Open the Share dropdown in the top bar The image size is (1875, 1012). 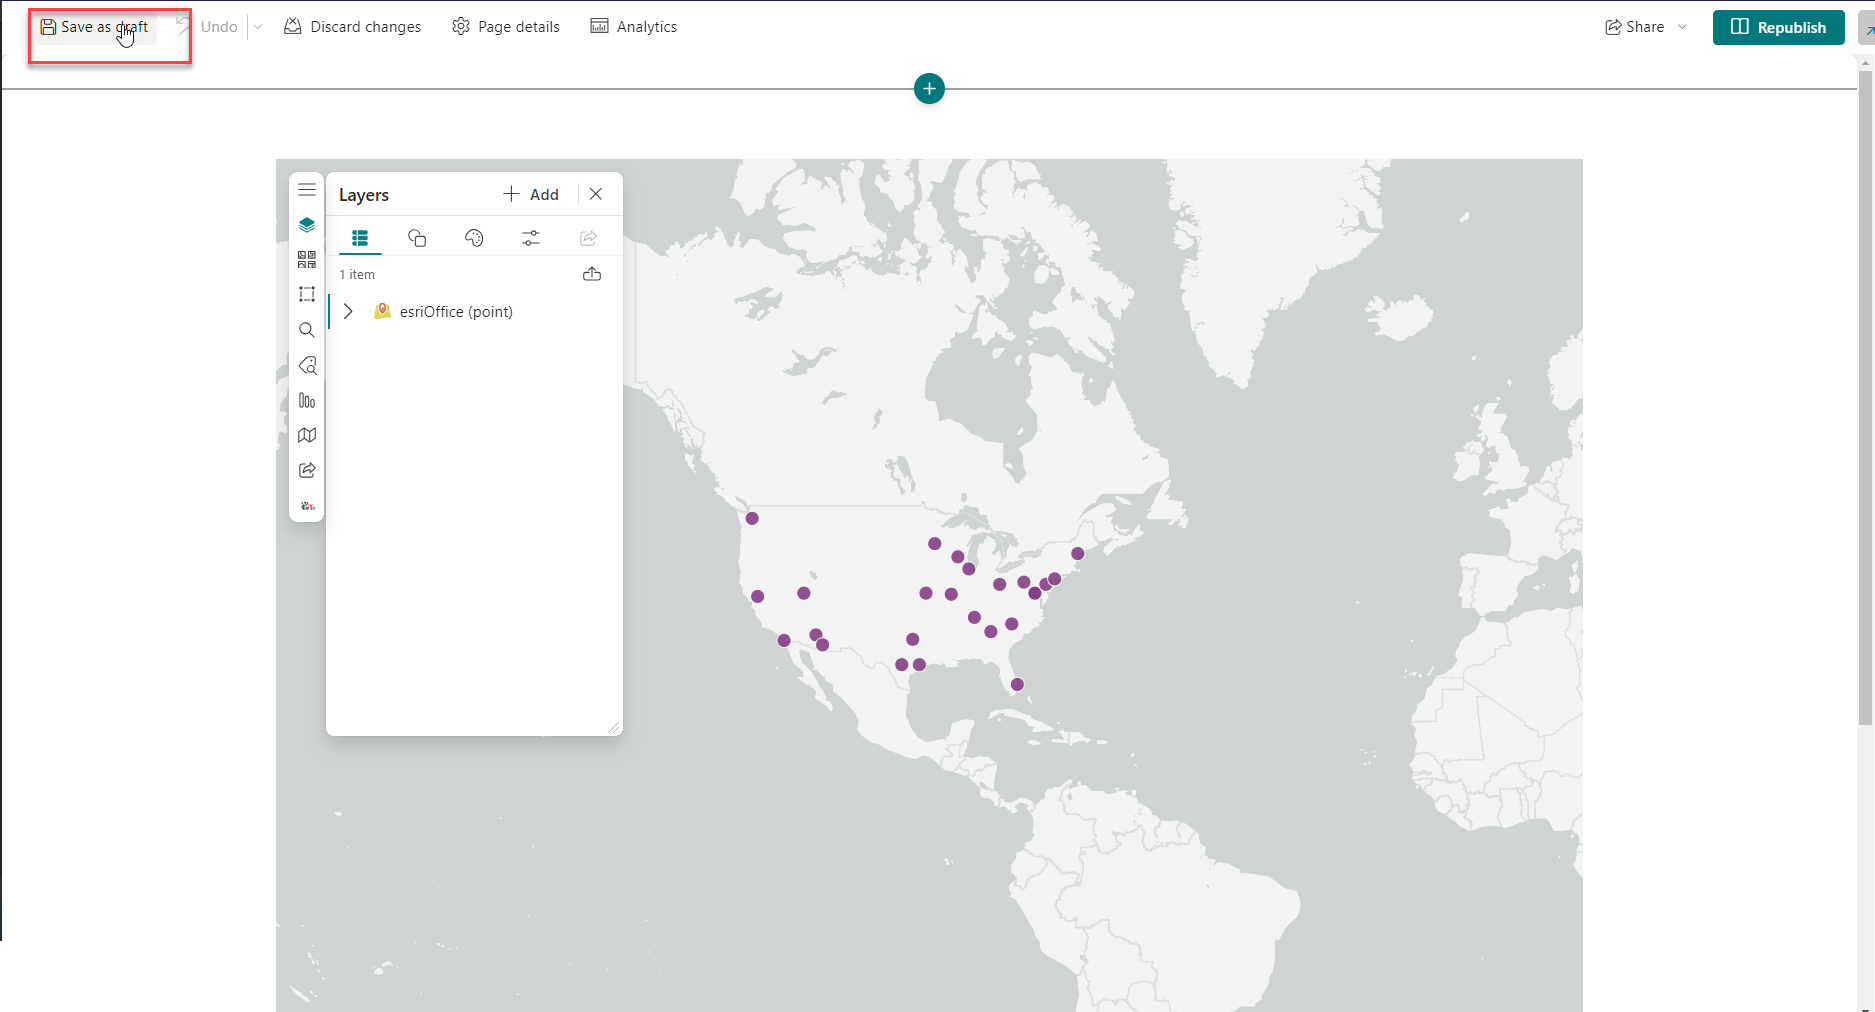pos(1683,26)
